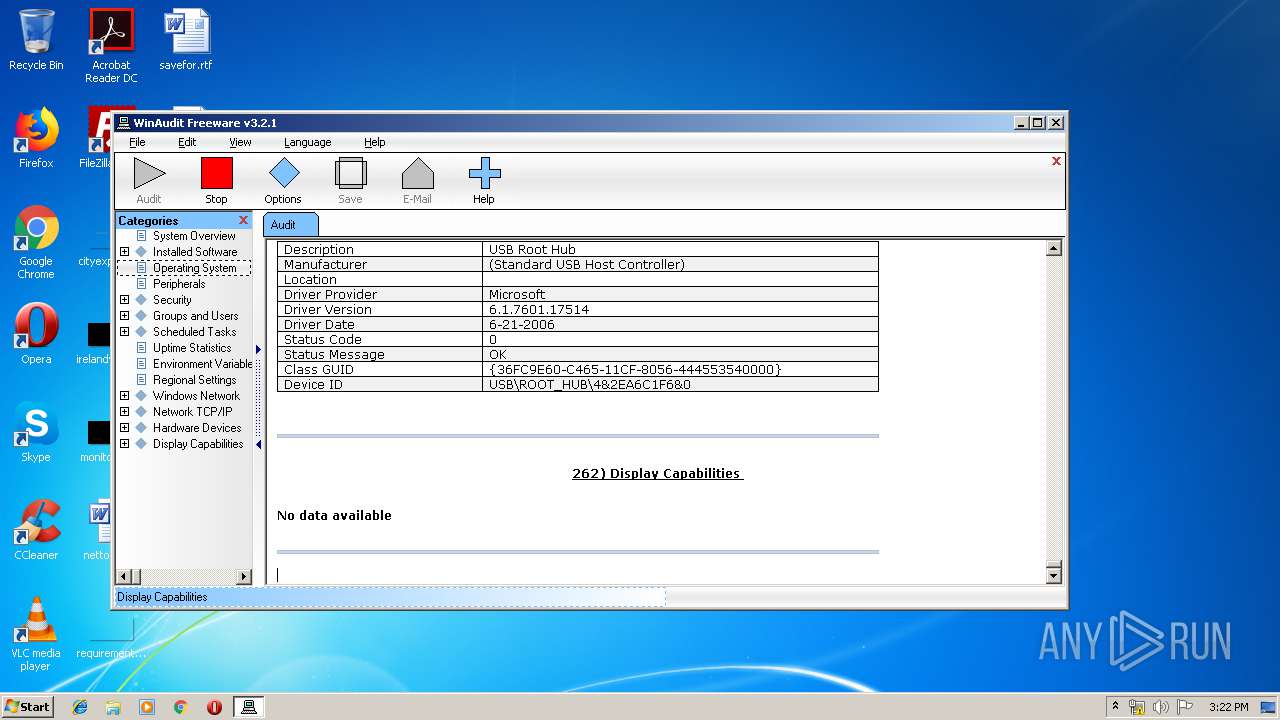Expand the Display Capabilities node
This screenshot has width=1280, height=720.
124,444
